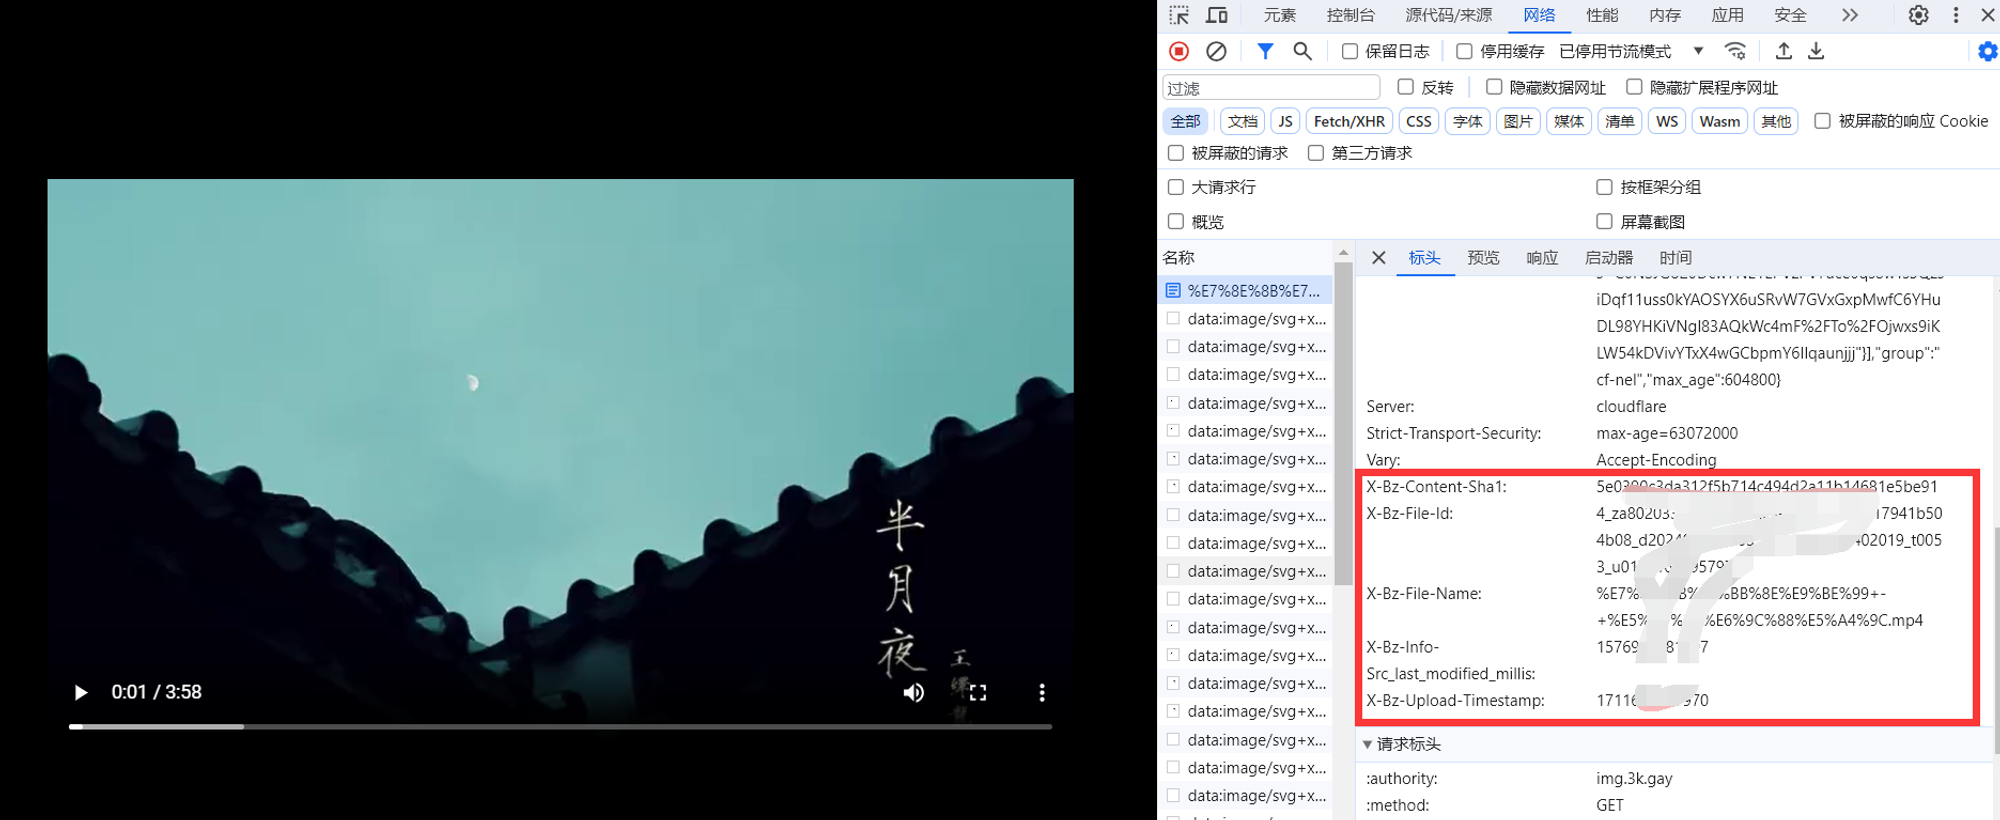
Task: Switch to the 元素 tab
Action: tap(1279, 15)
